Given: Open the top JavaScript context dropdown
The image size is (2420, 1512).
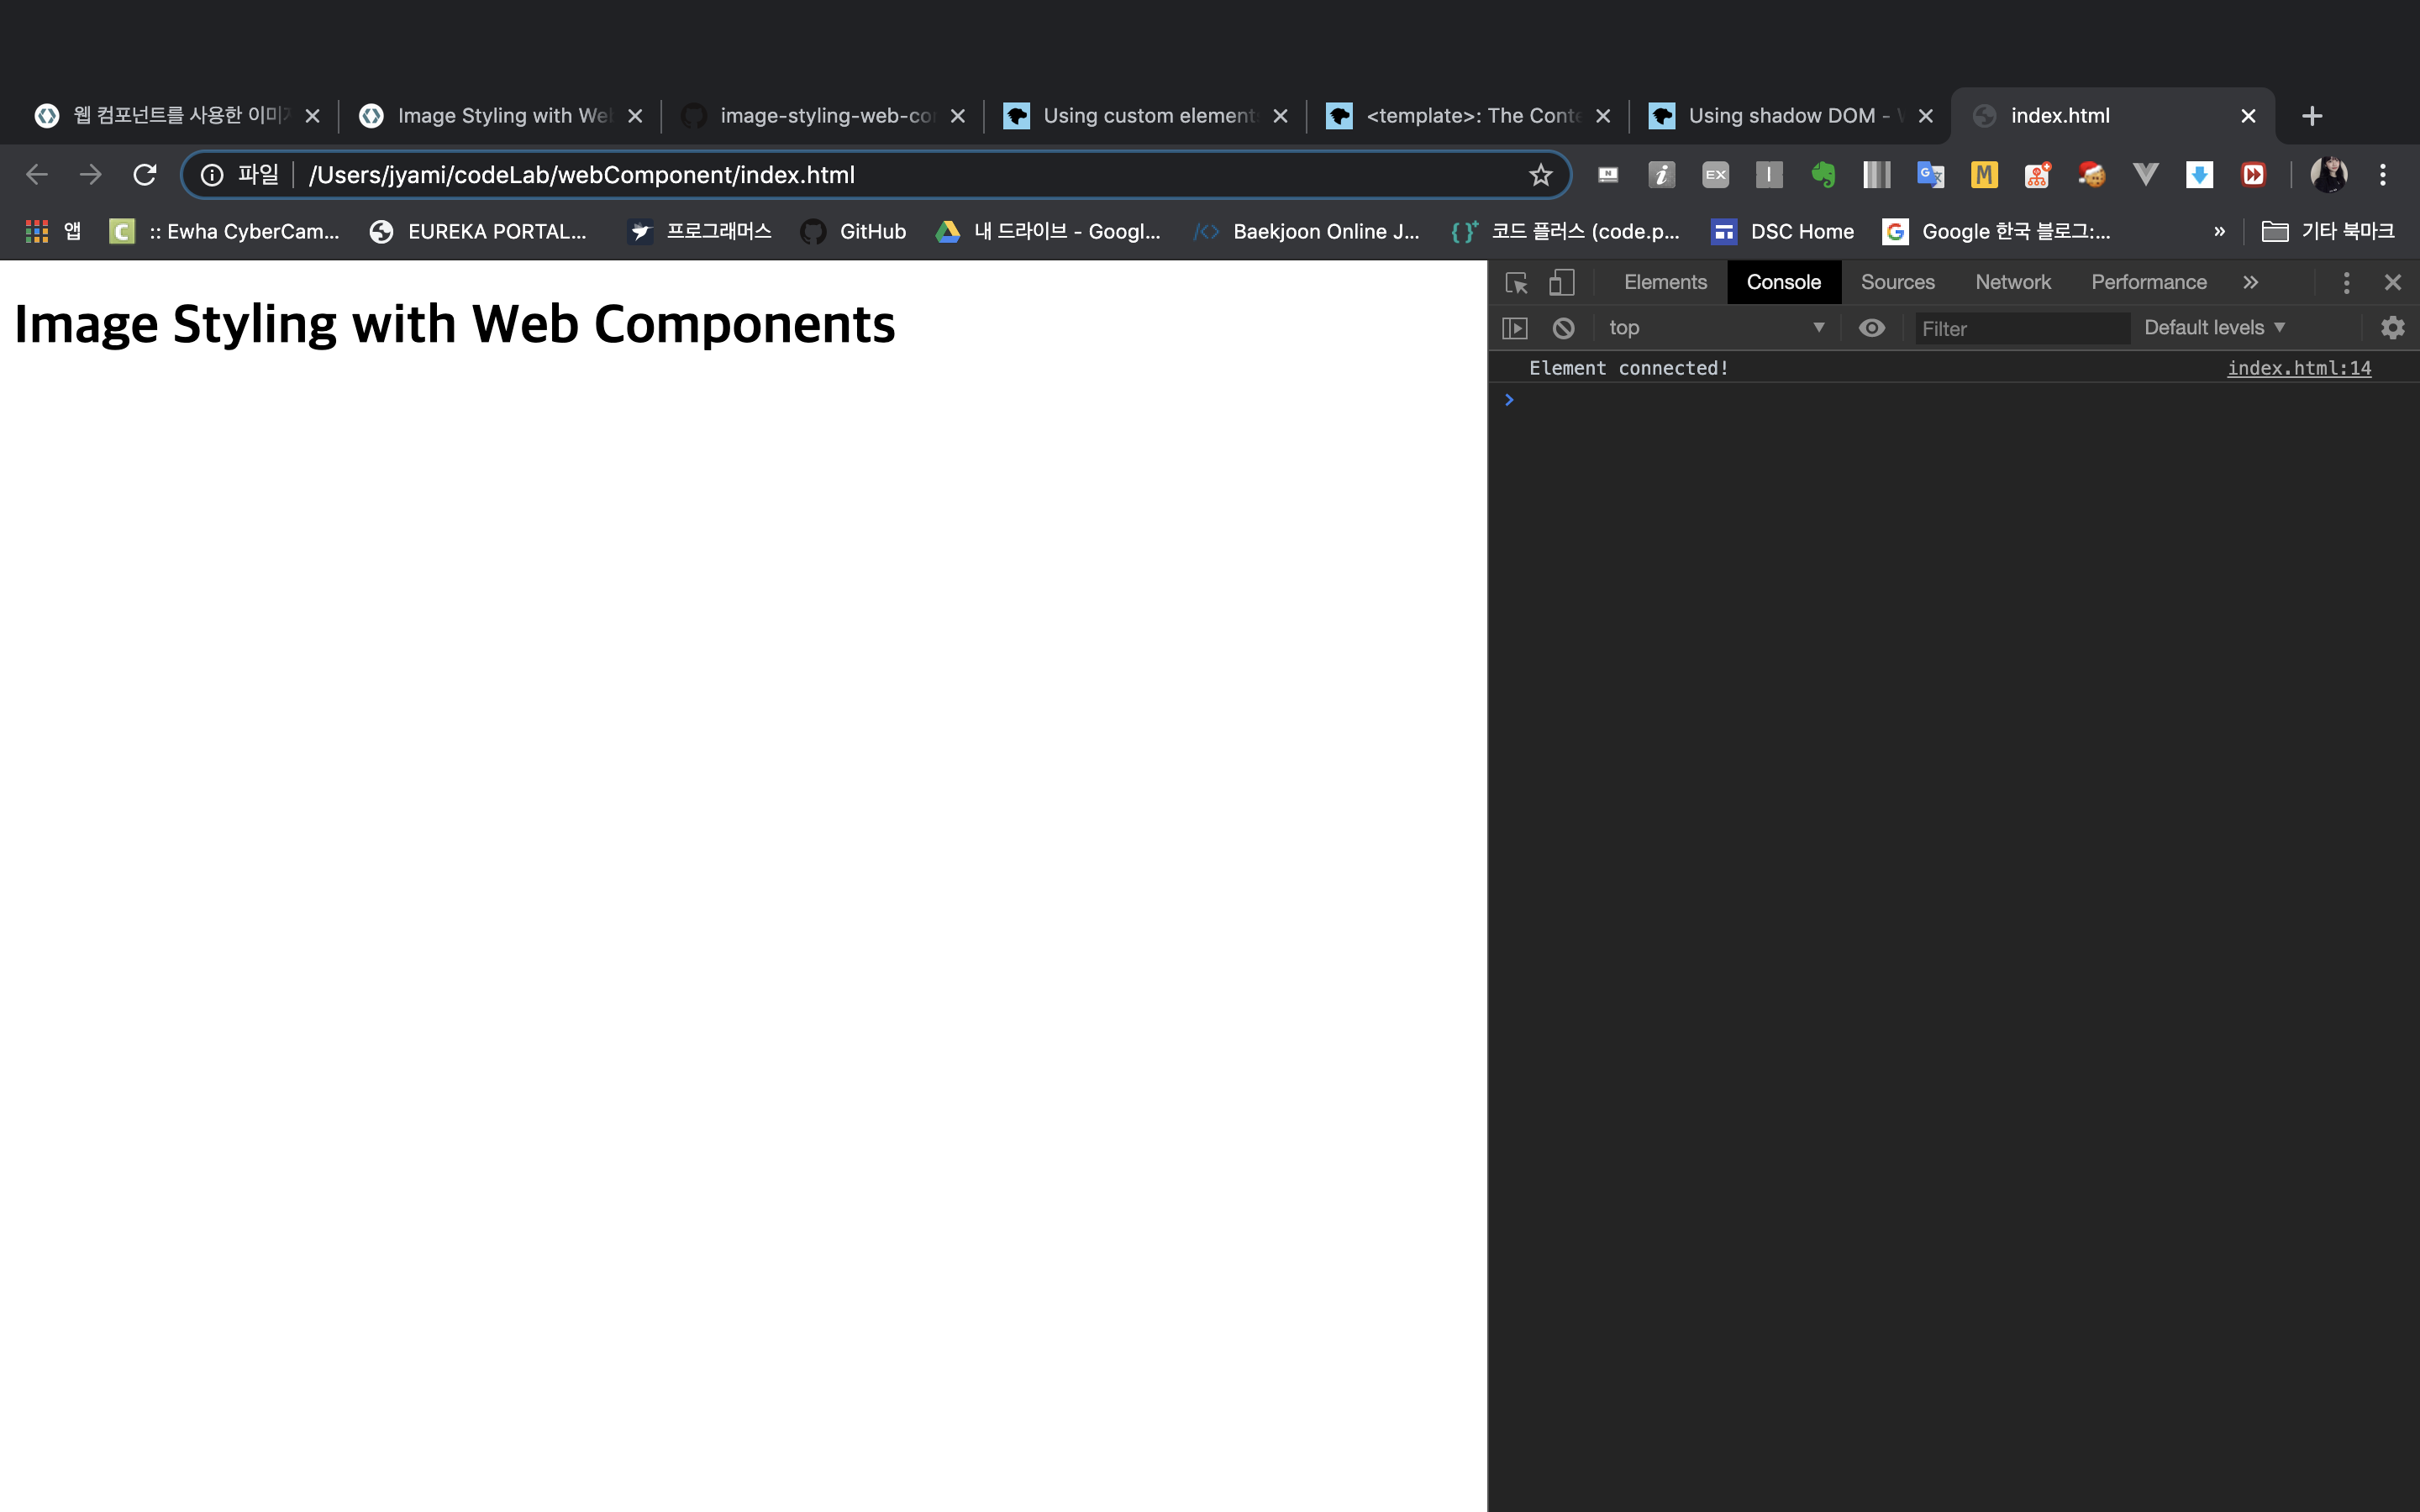Looking at the screenshot, I should pos(1715,328).
